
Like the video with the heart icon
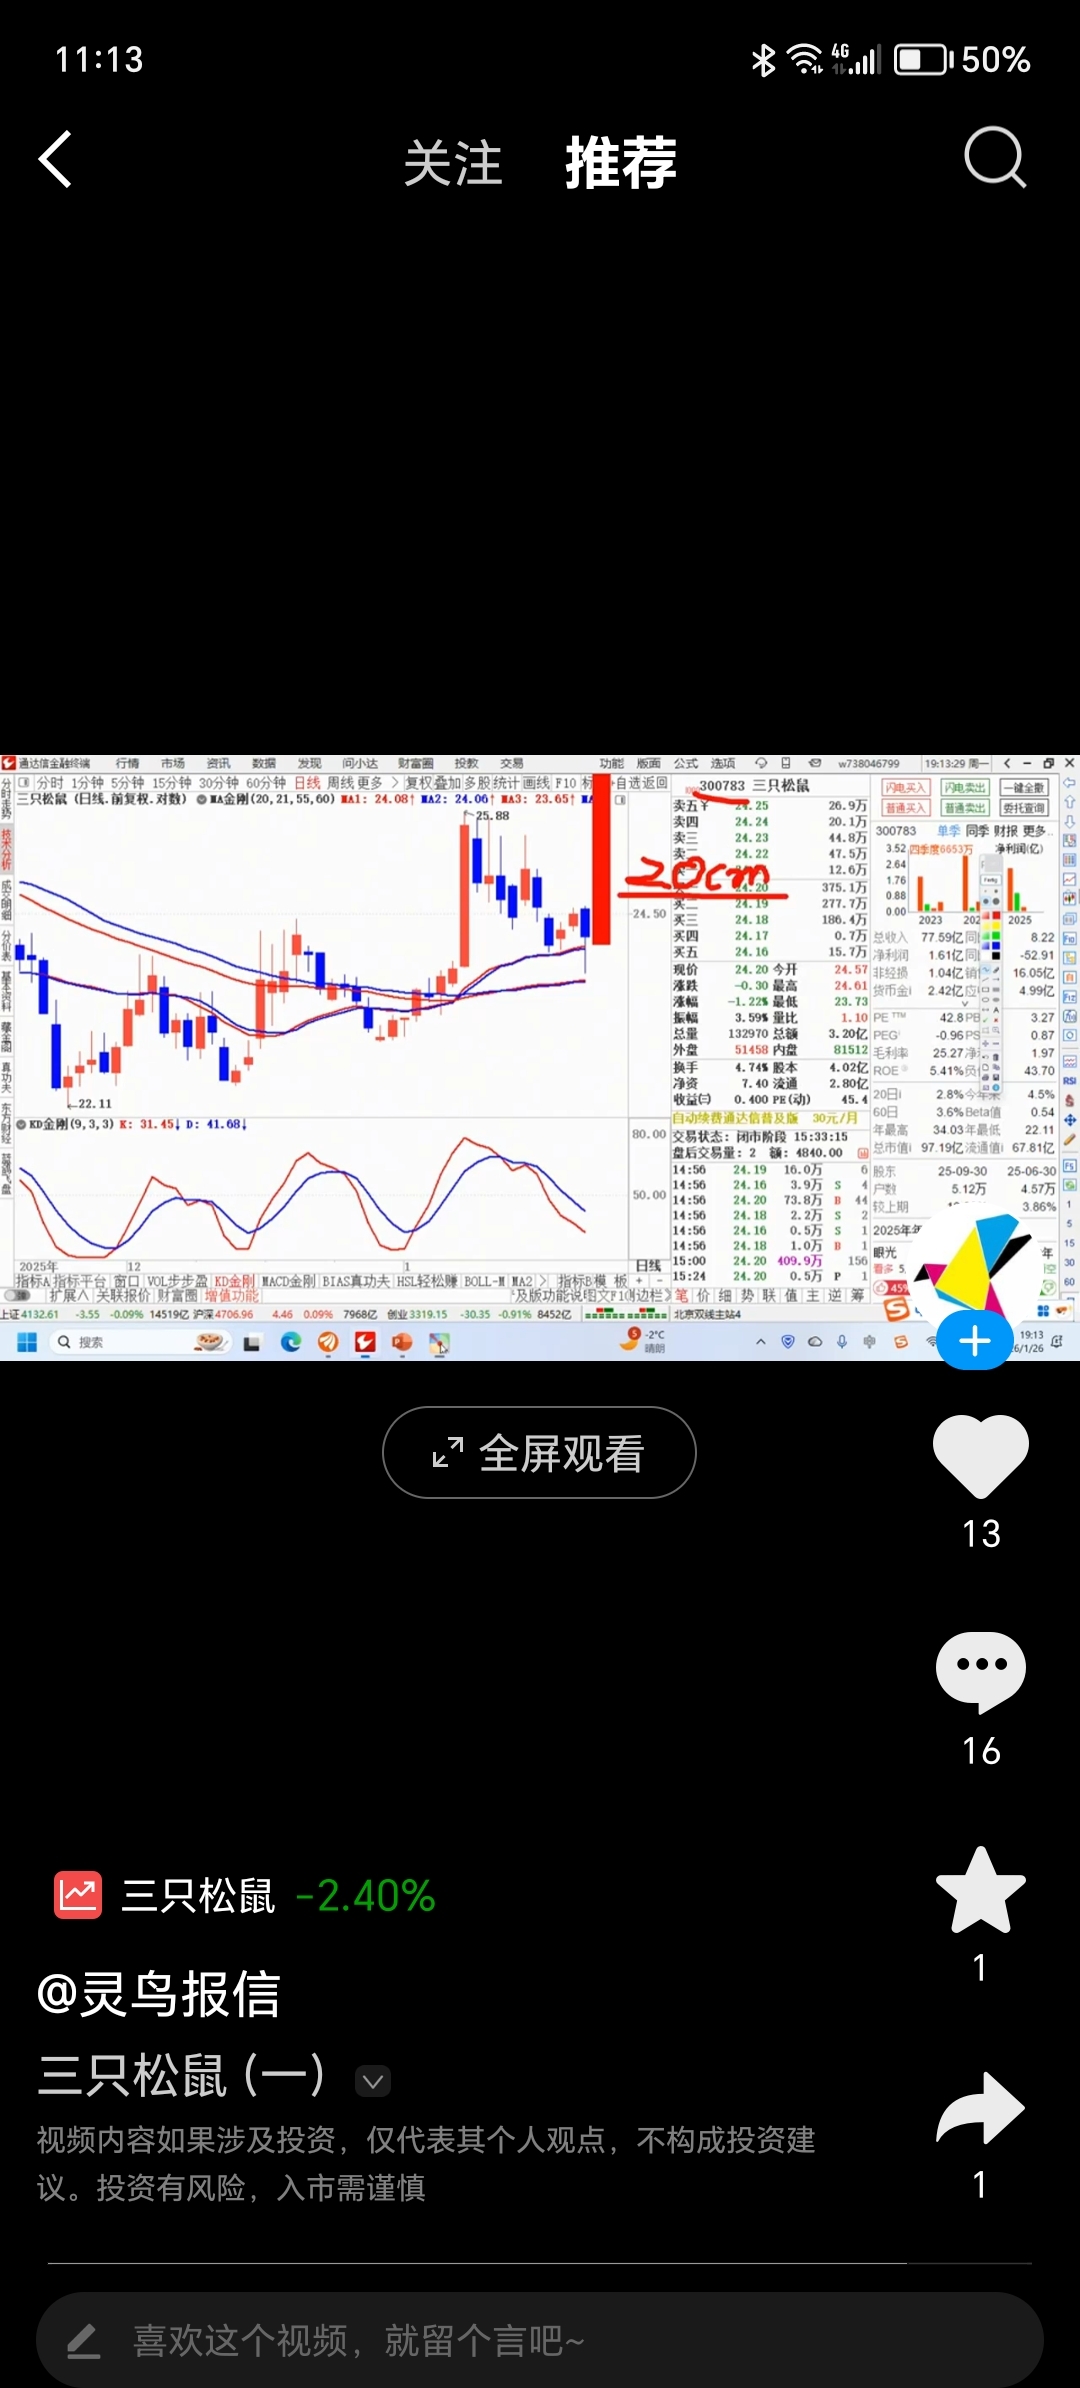(981, 1456)
